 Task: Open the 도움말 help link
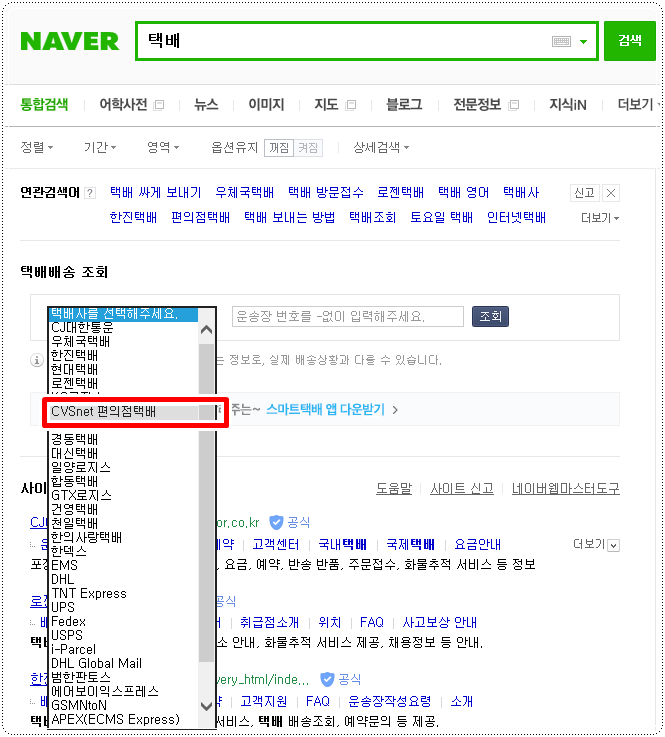point(394,489)
